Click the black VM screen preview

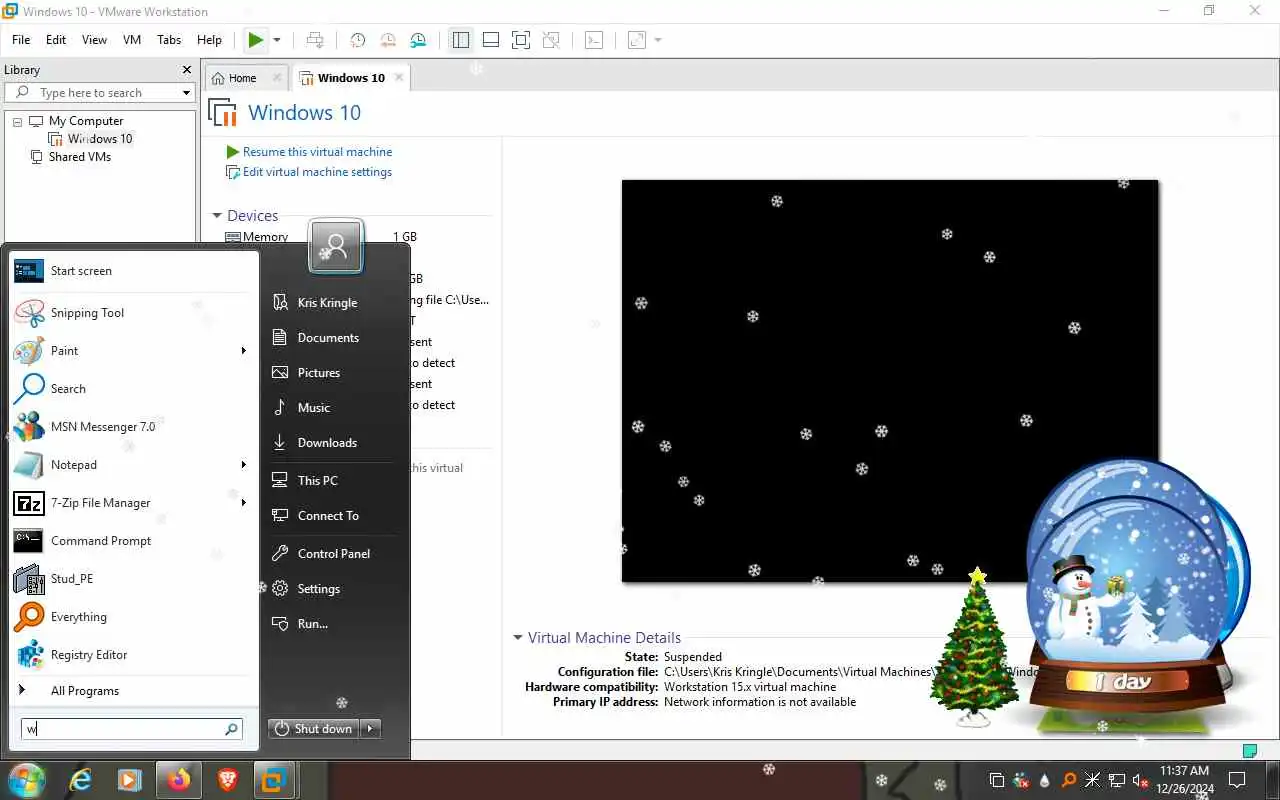pyautogui.click(x=890, y=381)
